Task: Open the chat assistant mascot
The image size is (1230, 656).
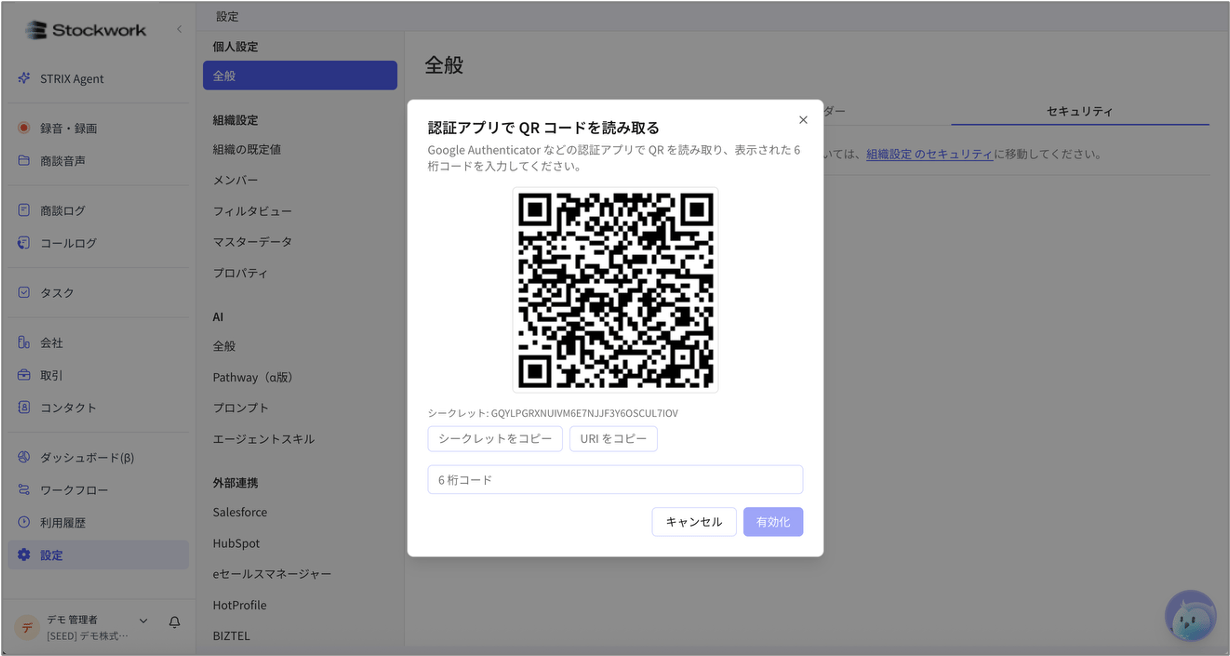Action: pos(1190,616)
